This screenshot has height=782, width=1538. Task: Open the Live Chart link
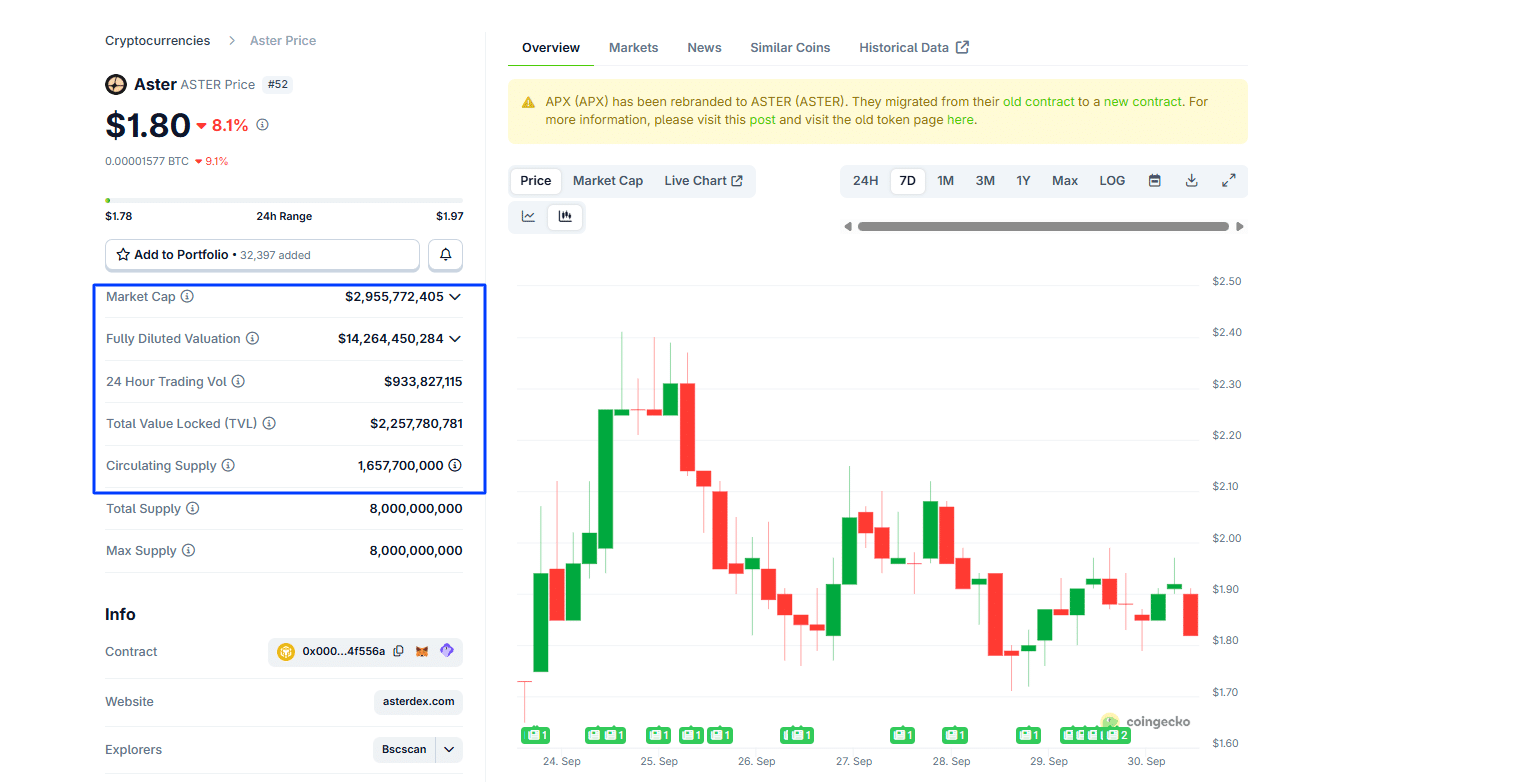coord(703,181)
